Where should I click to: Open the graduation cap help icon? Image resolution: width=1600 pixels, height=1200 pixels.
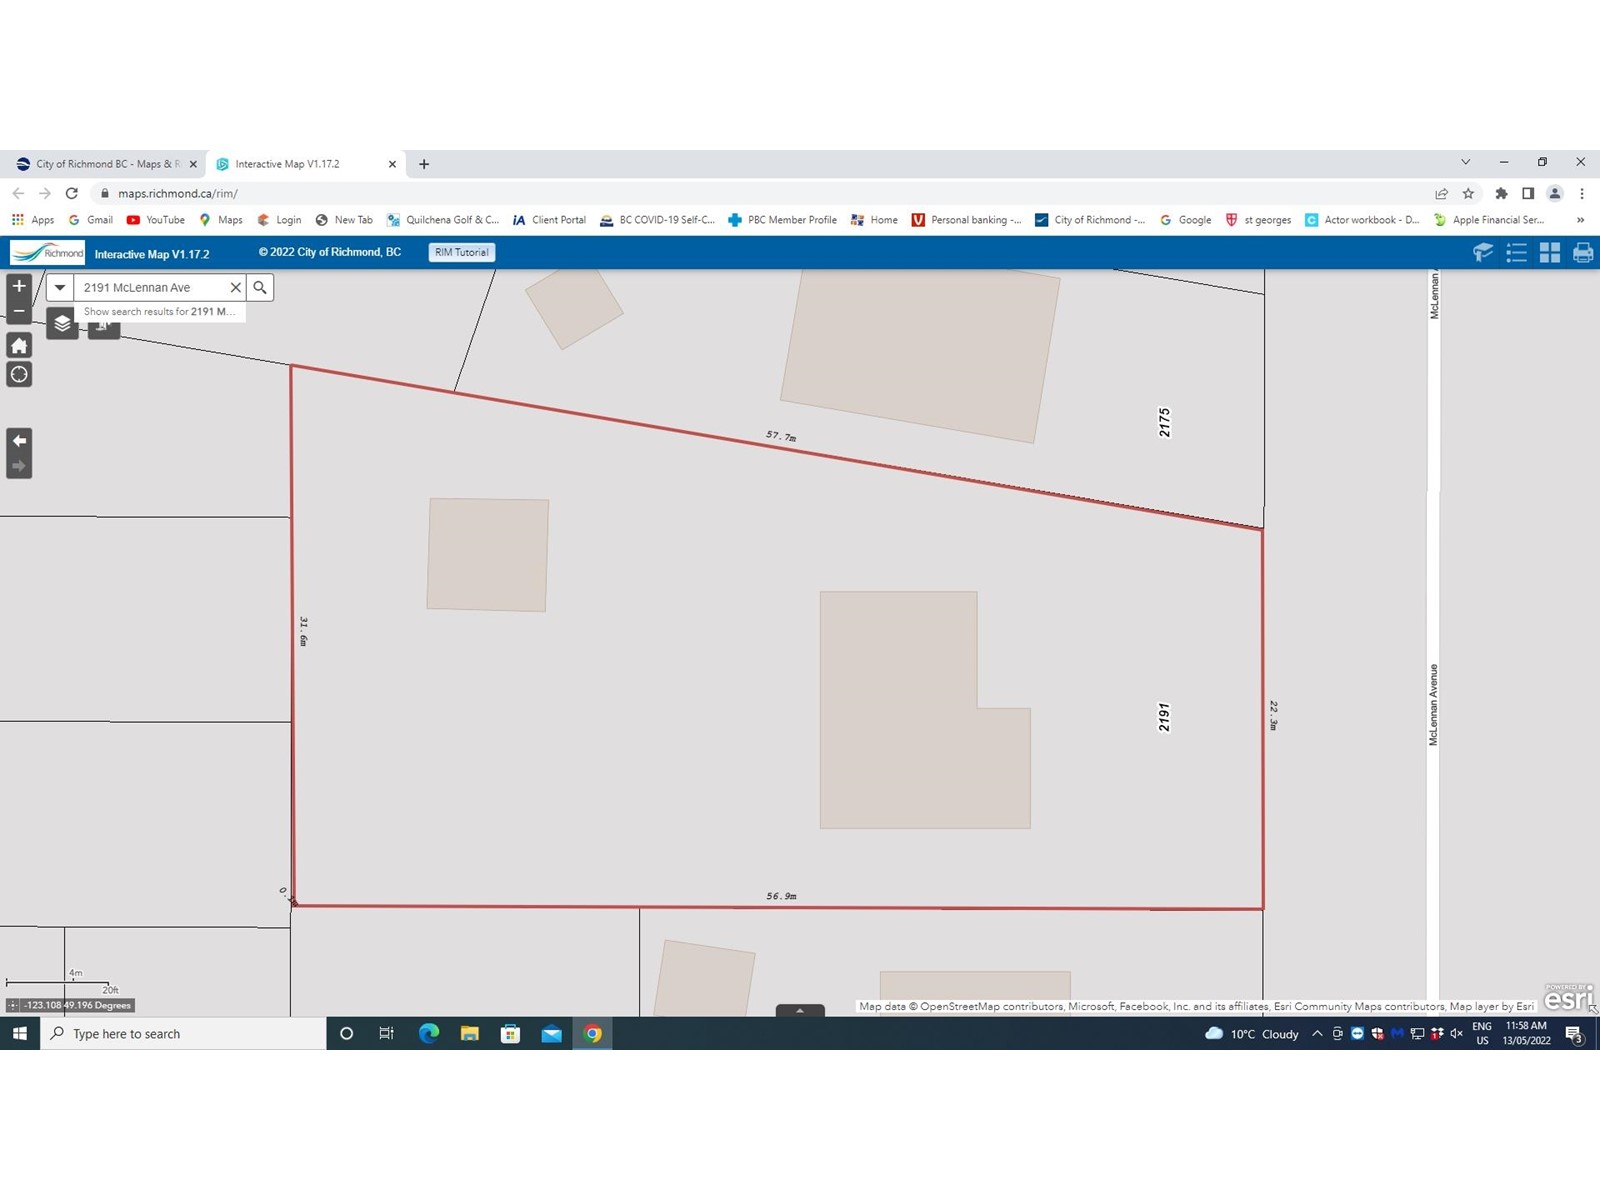1483,253
